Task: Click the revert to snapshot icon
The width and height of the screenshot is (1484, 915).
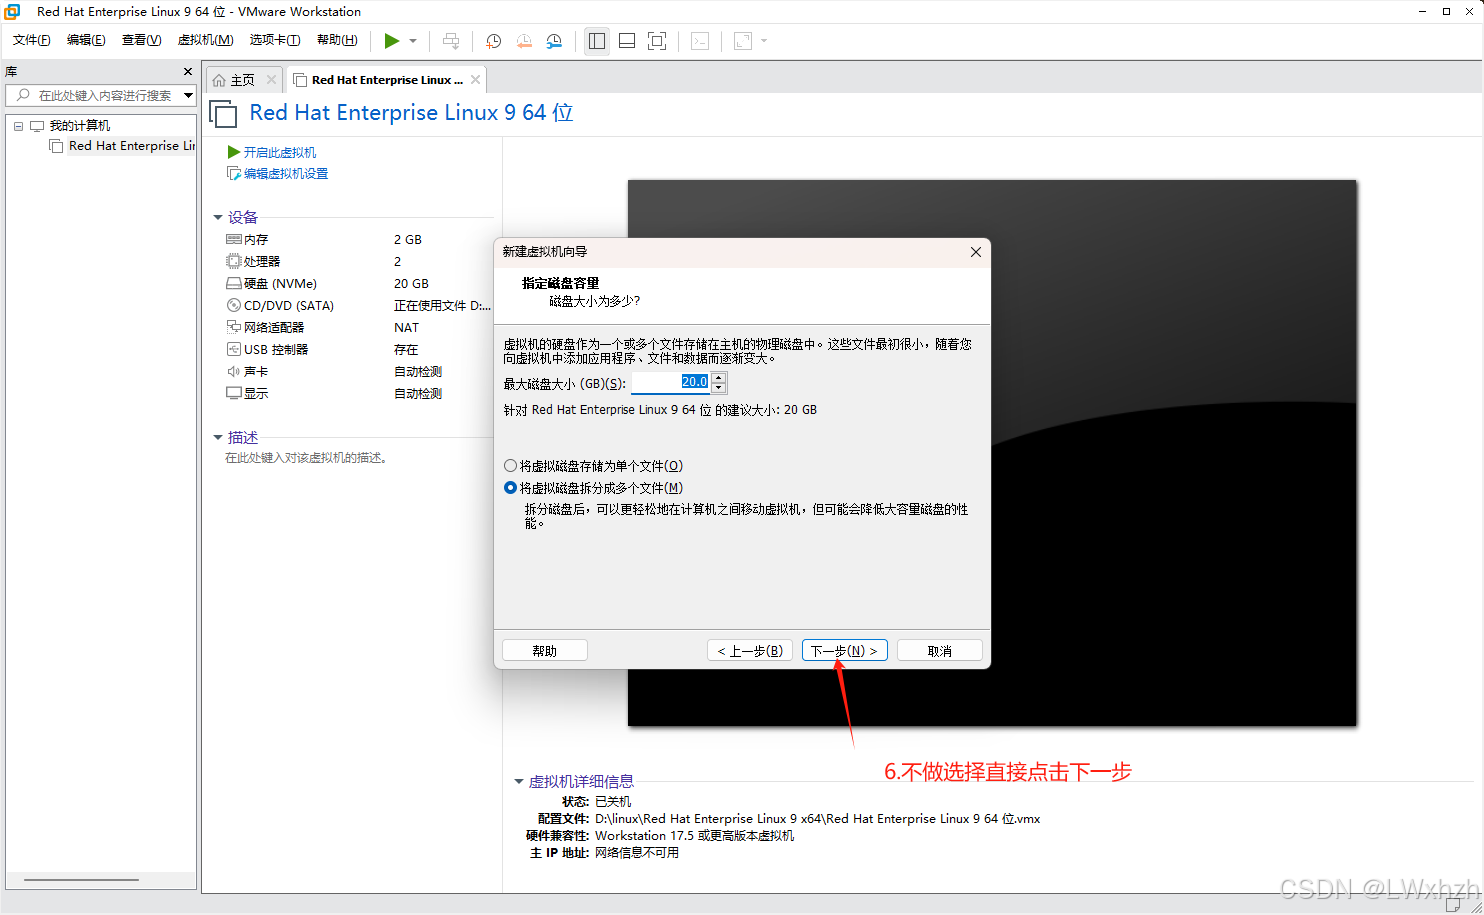Action: click(524, 41)
